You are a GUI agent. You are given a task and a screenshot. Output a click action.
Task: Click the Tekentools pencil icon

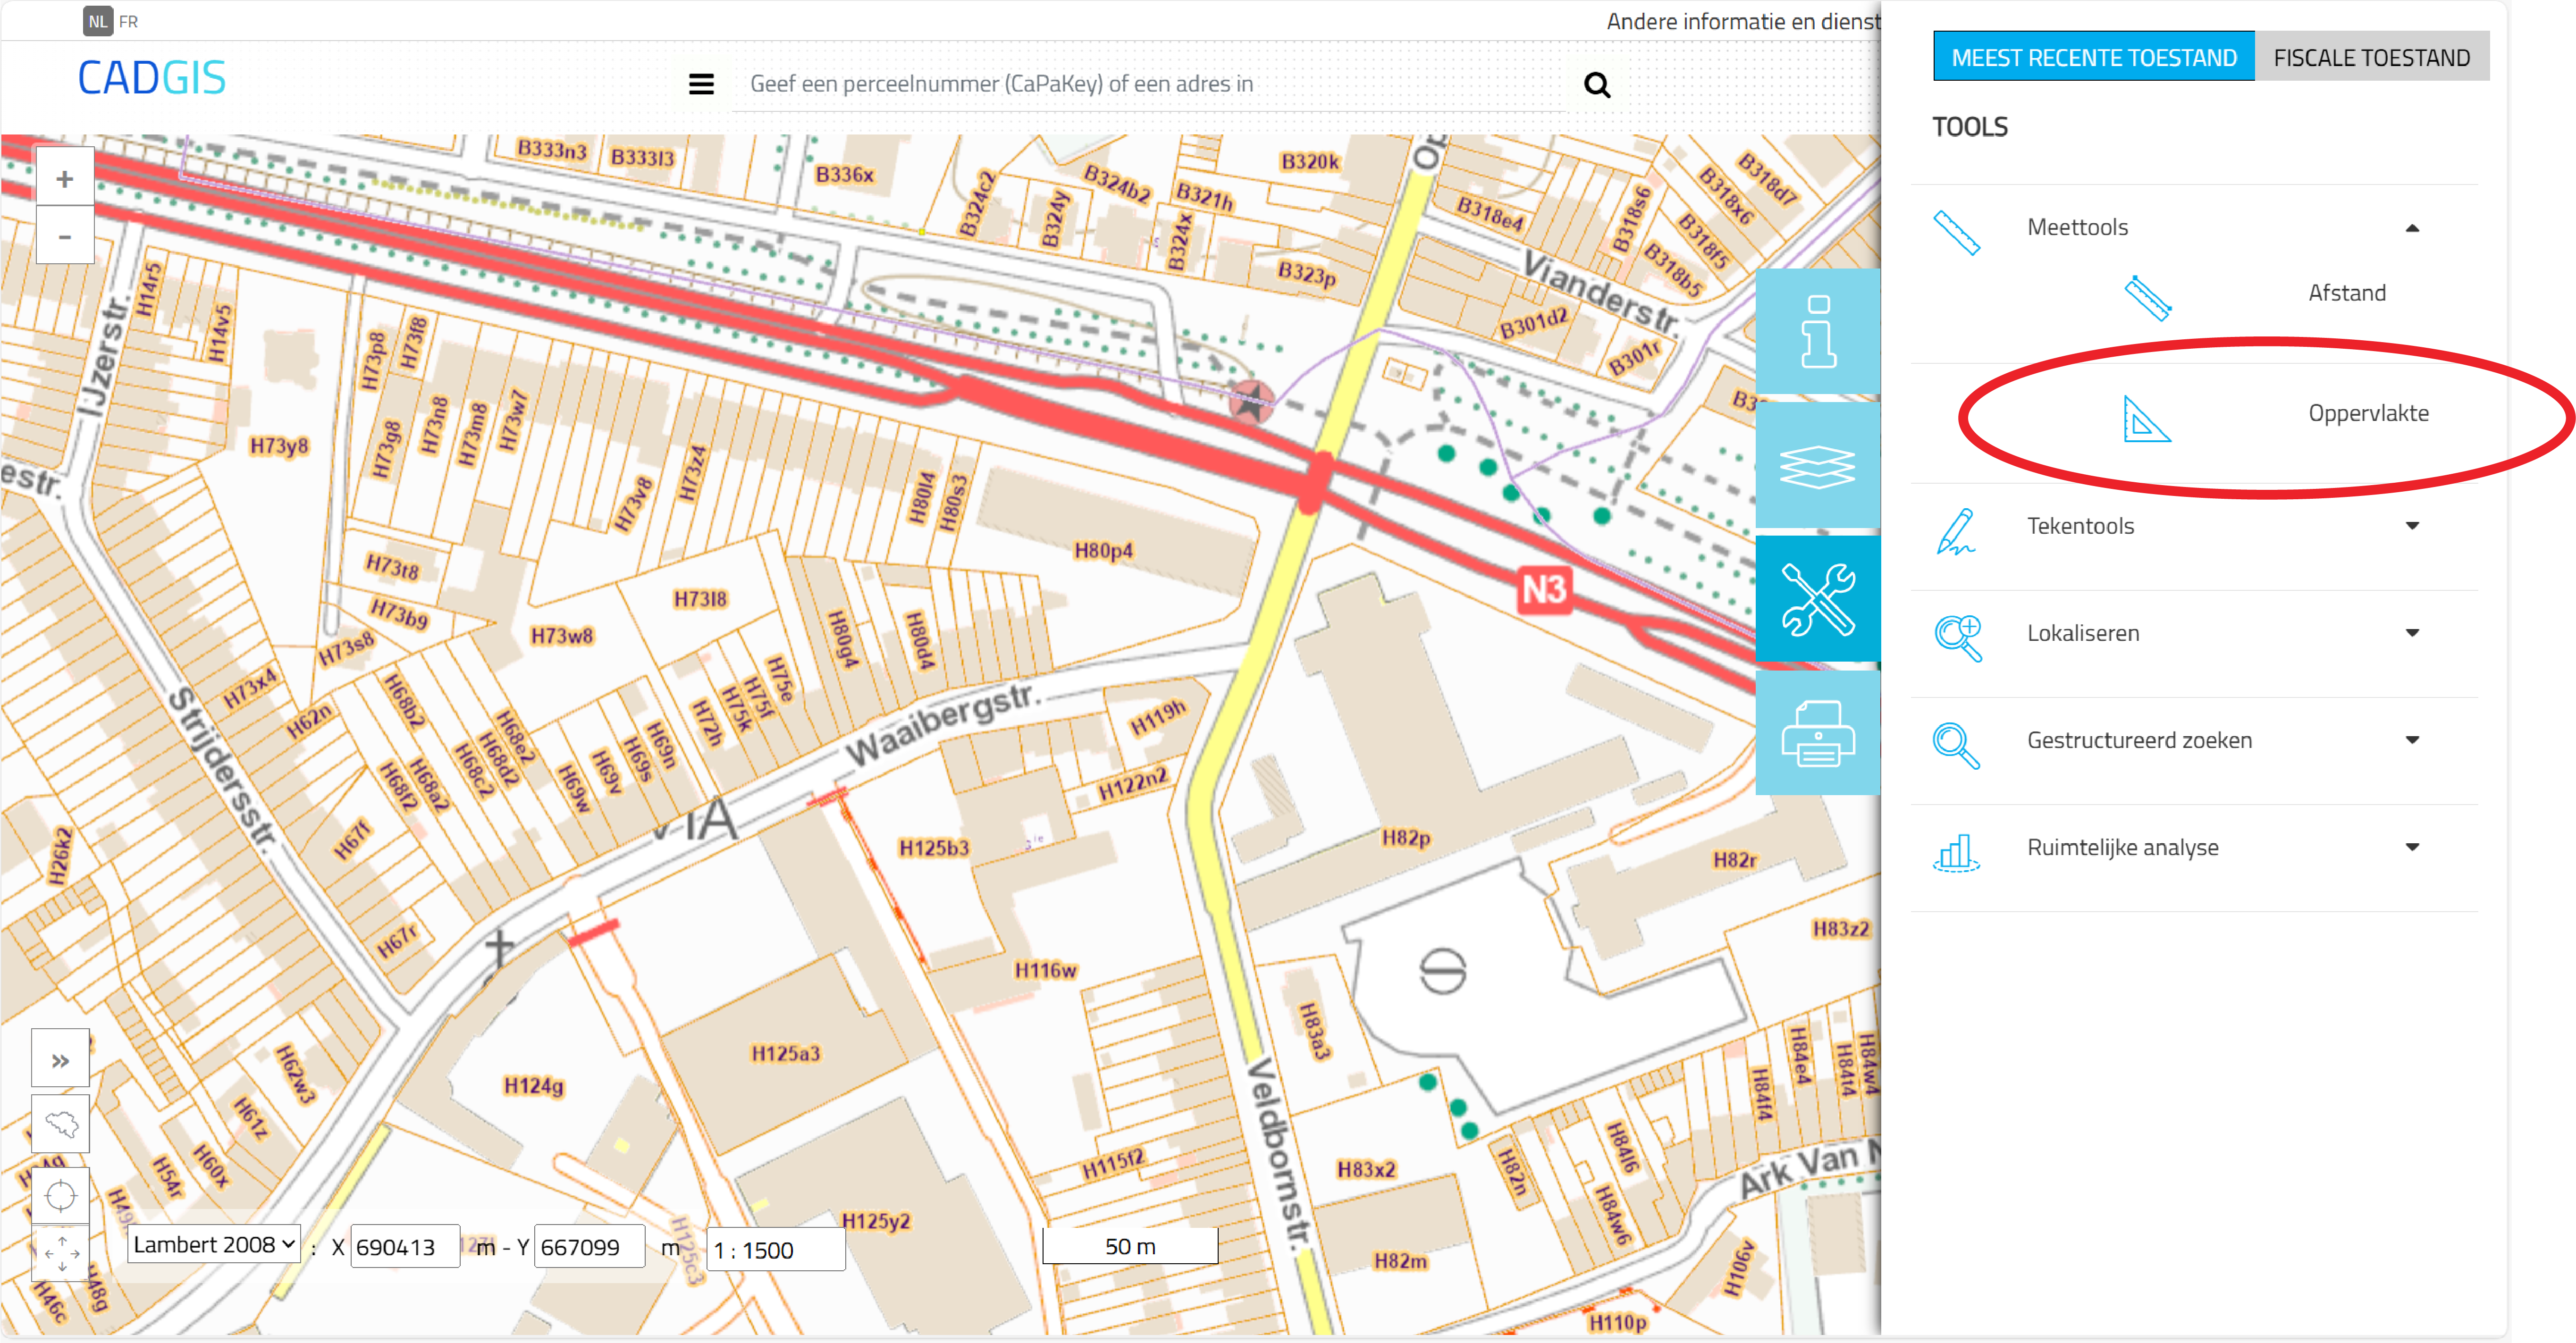click(x=1956, y=531)
